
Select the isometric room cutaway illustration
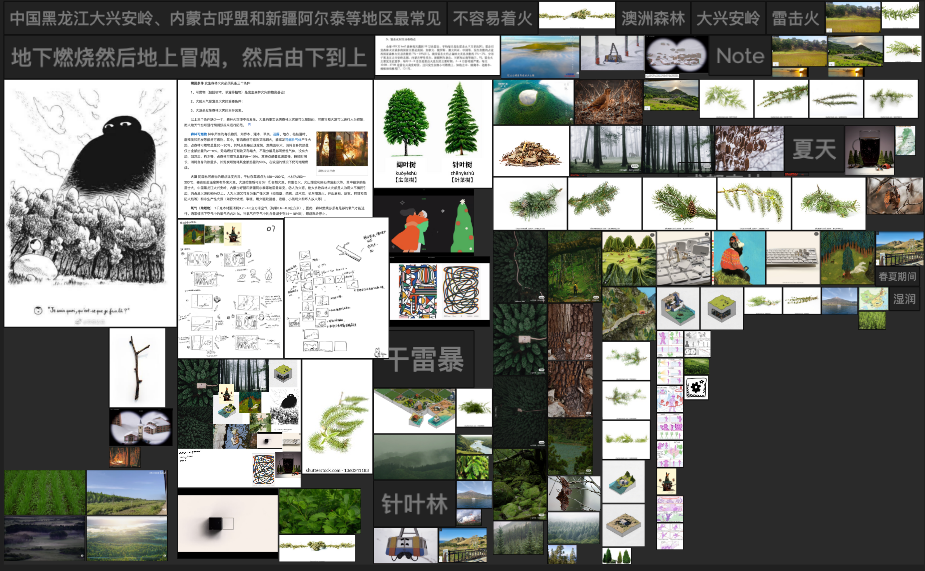(x=678, y=308)
